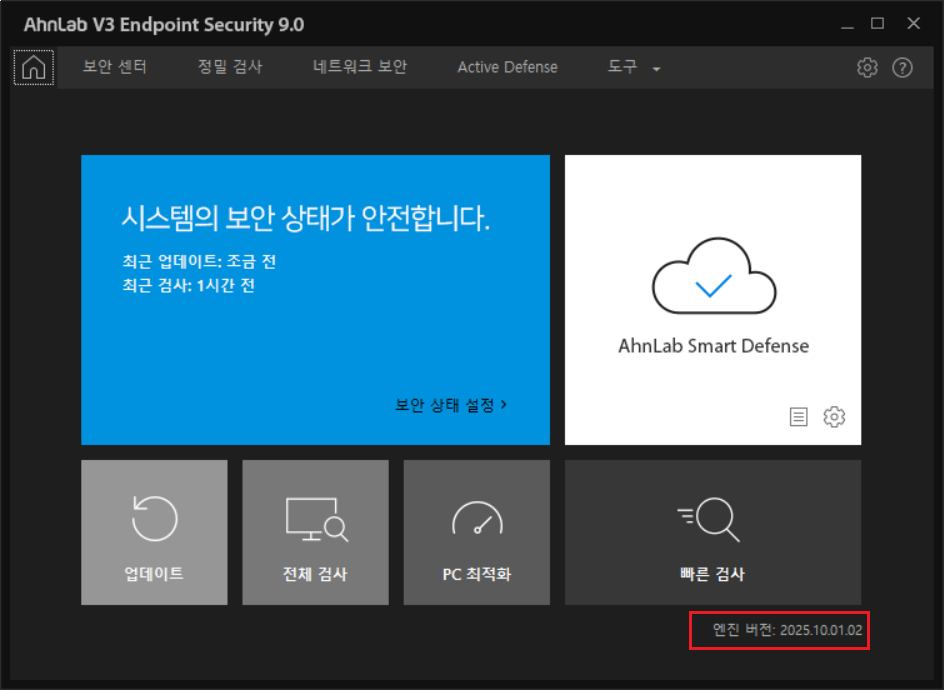Launch PC 최적화 with its speedometer icon
The height and width of the screenshot is (690, 944).
click(x=477, y=519)
